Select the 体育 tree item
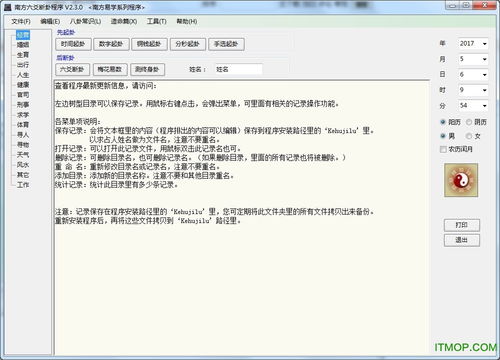 (23, 125)
